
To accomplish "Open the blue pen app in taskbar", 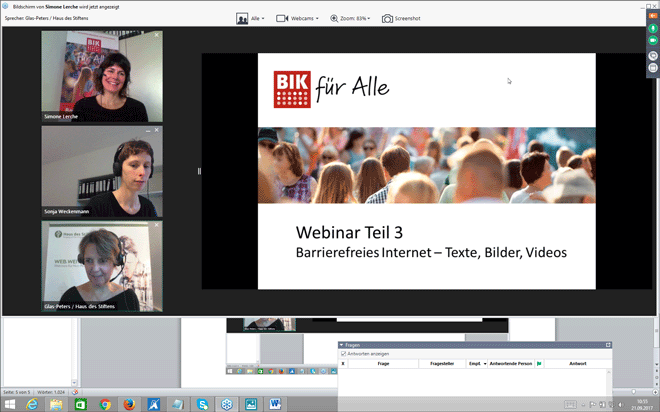I will coord(153,404).
